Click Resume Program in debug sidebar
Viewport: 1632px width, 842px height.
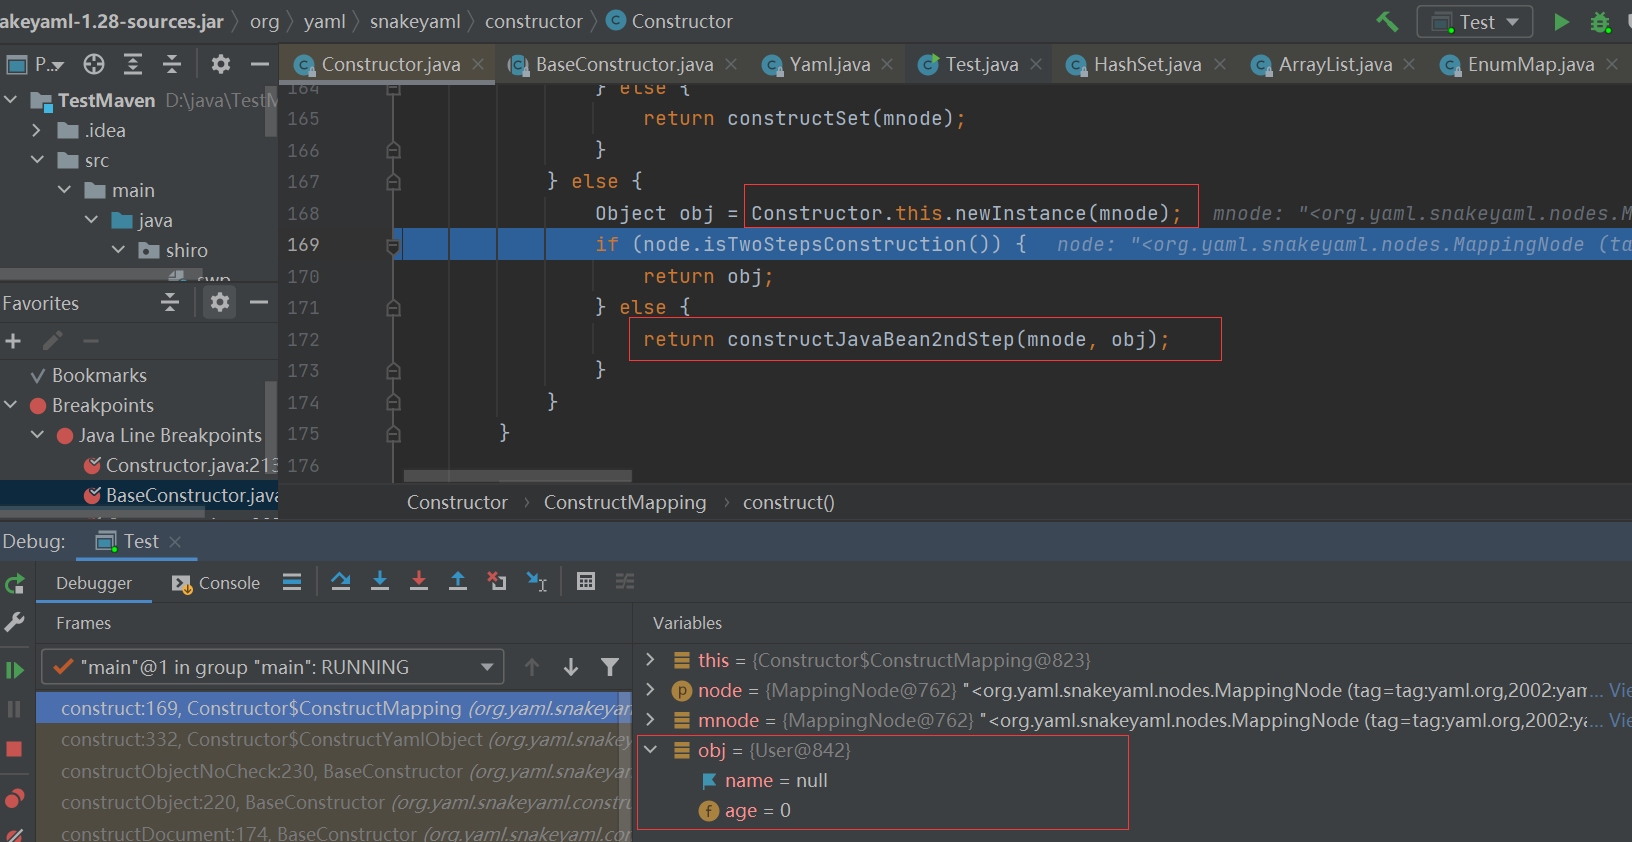tap(14, 670)
